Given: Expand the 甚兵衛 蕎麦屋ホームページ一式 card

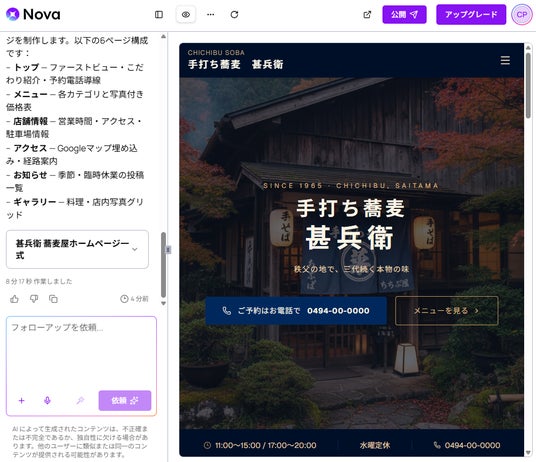Looking at the screenshot, I should tap(77, 249).
